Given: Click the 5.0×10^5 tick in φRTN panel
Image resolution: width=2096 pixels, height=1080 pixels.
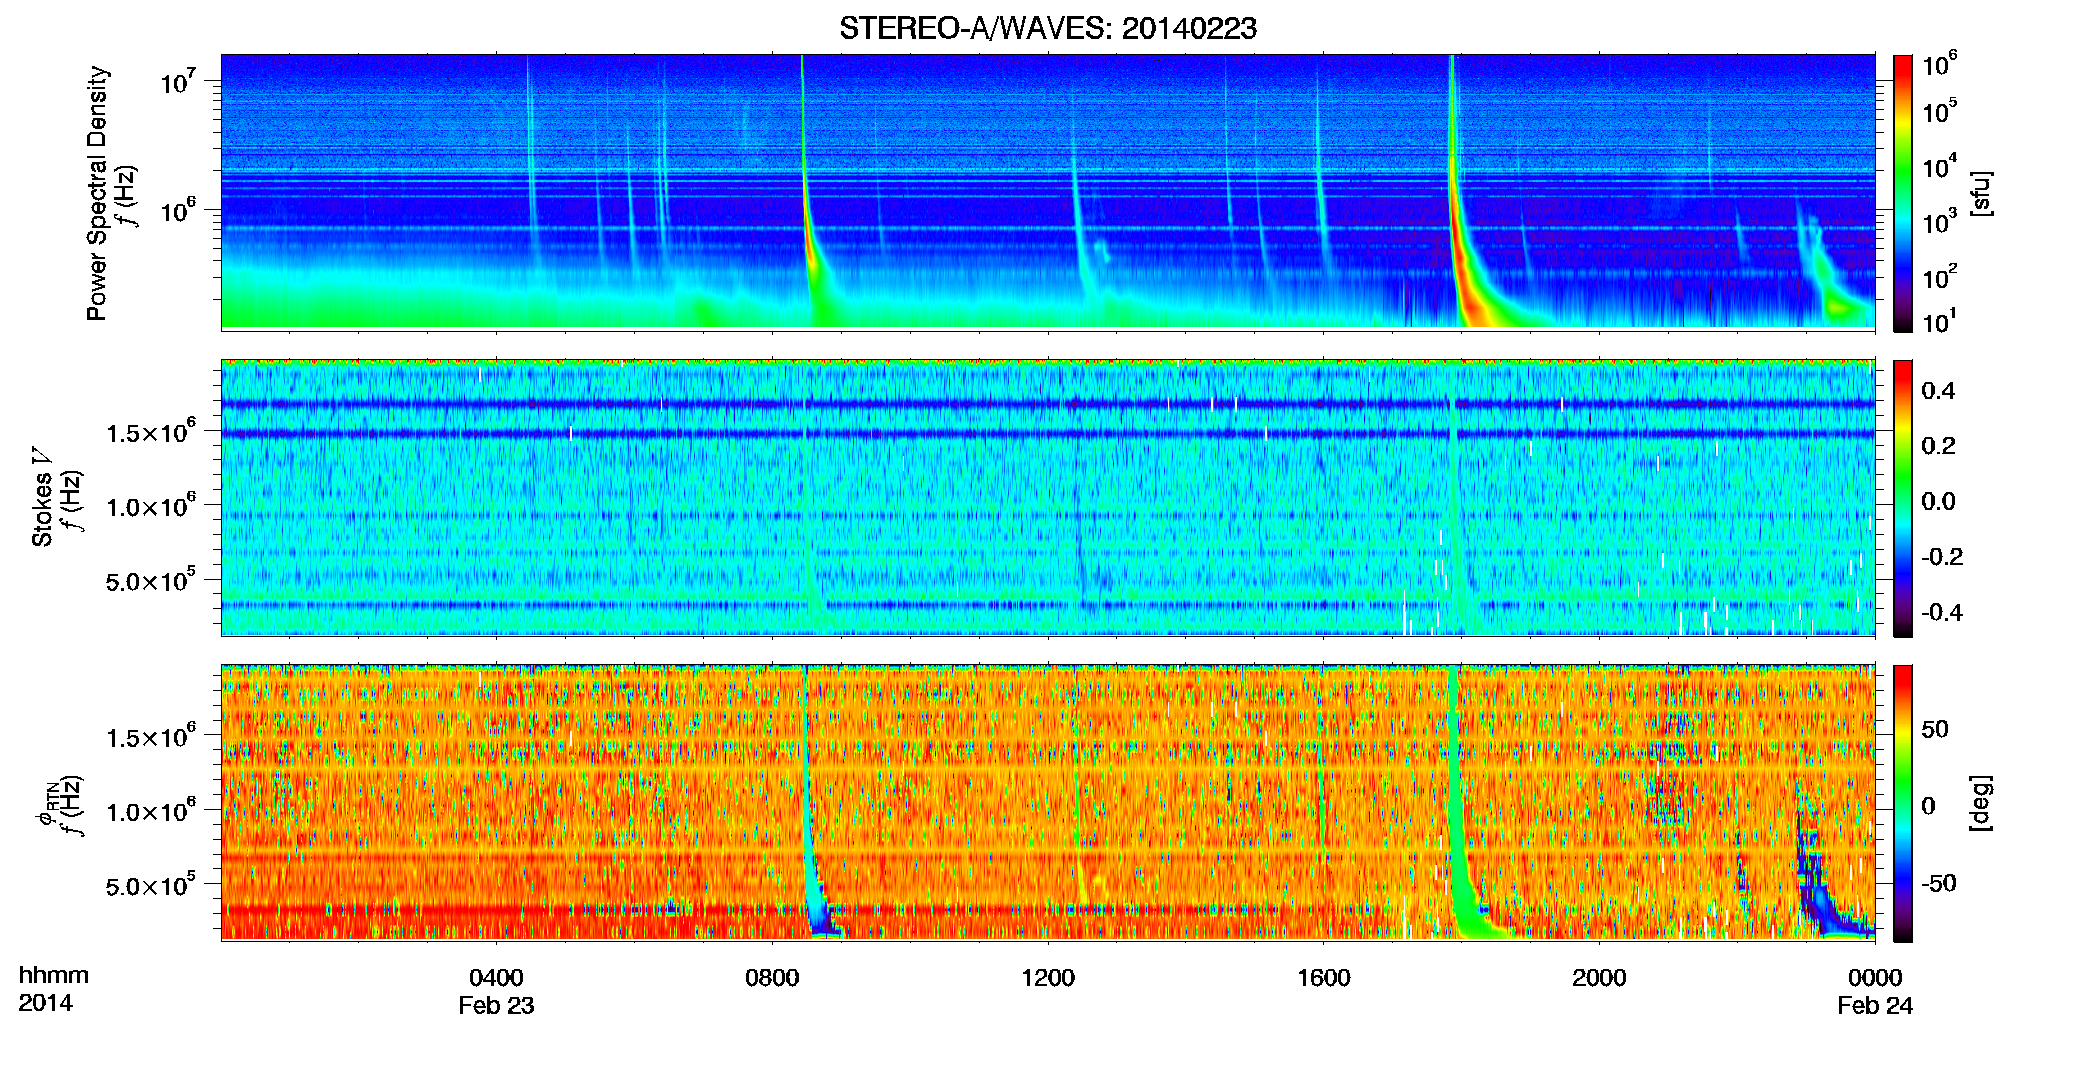Looking at the screenshot, I should [151, 885].
